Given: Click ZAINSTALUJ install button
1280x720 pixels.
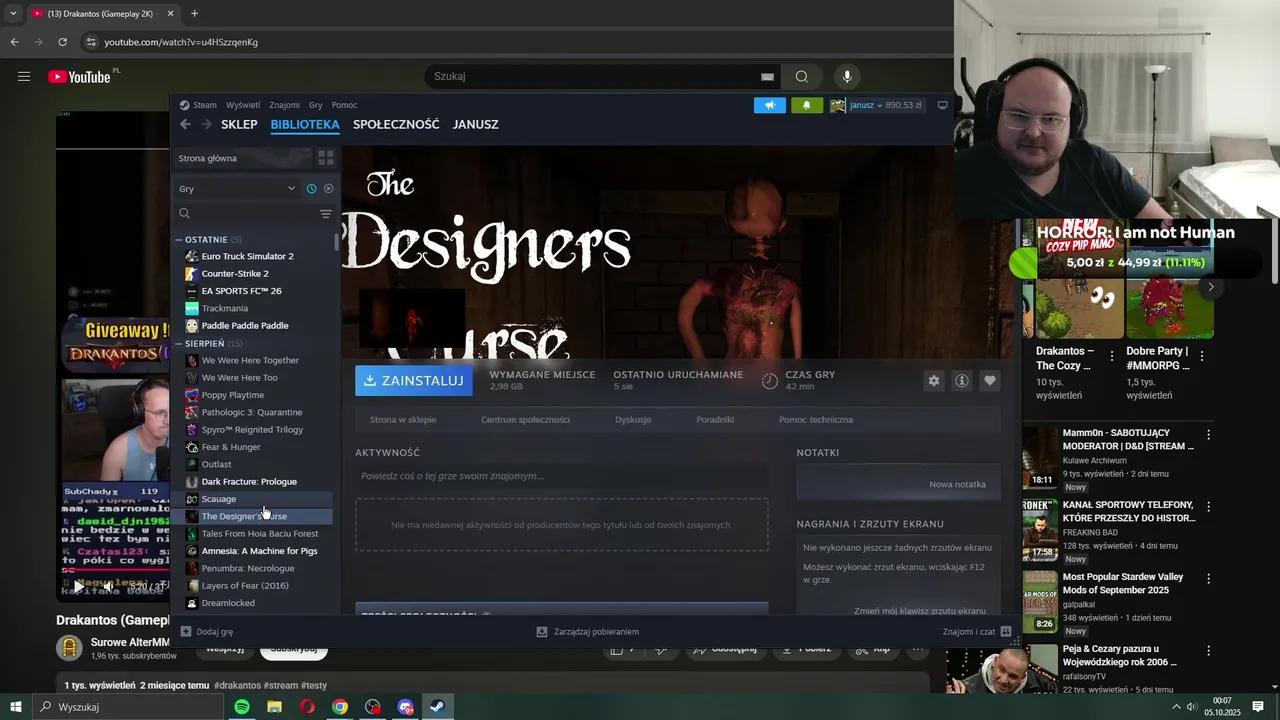Looking at the screenshot, I should point(414,380).
